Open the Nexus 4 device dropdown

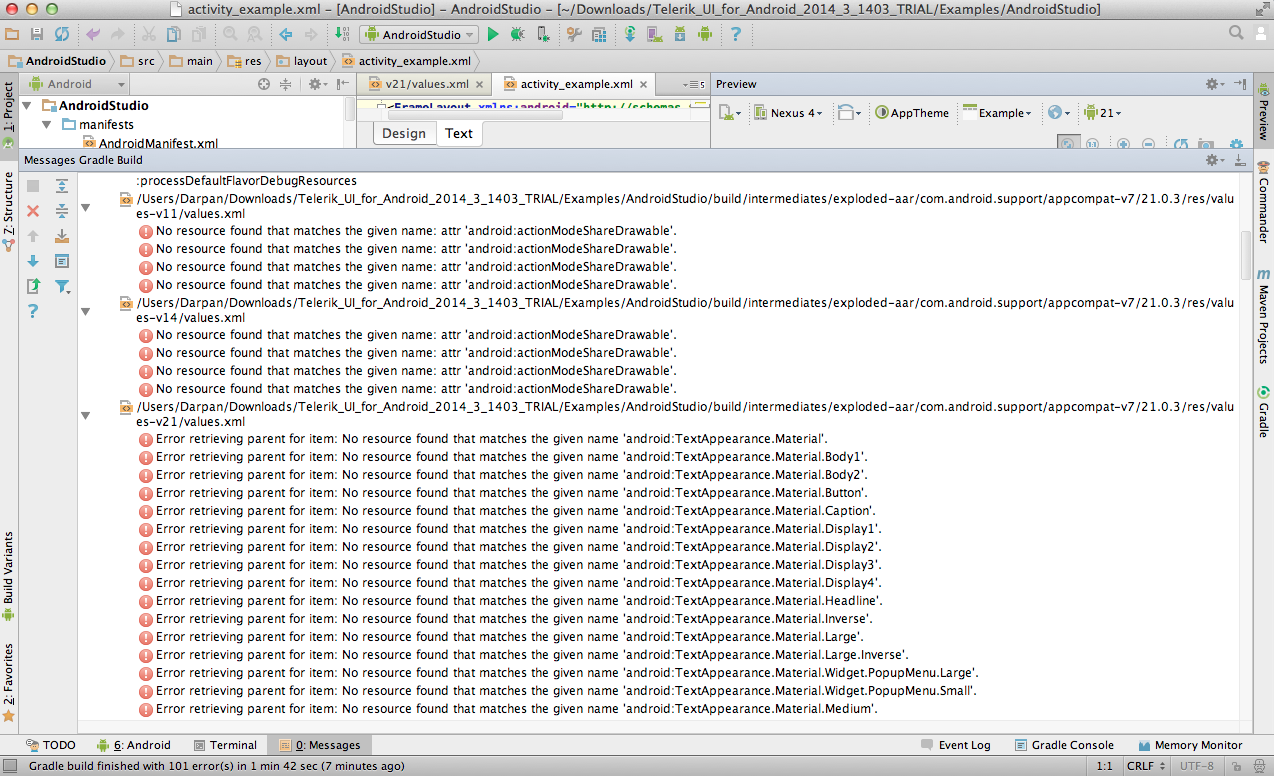788,113
